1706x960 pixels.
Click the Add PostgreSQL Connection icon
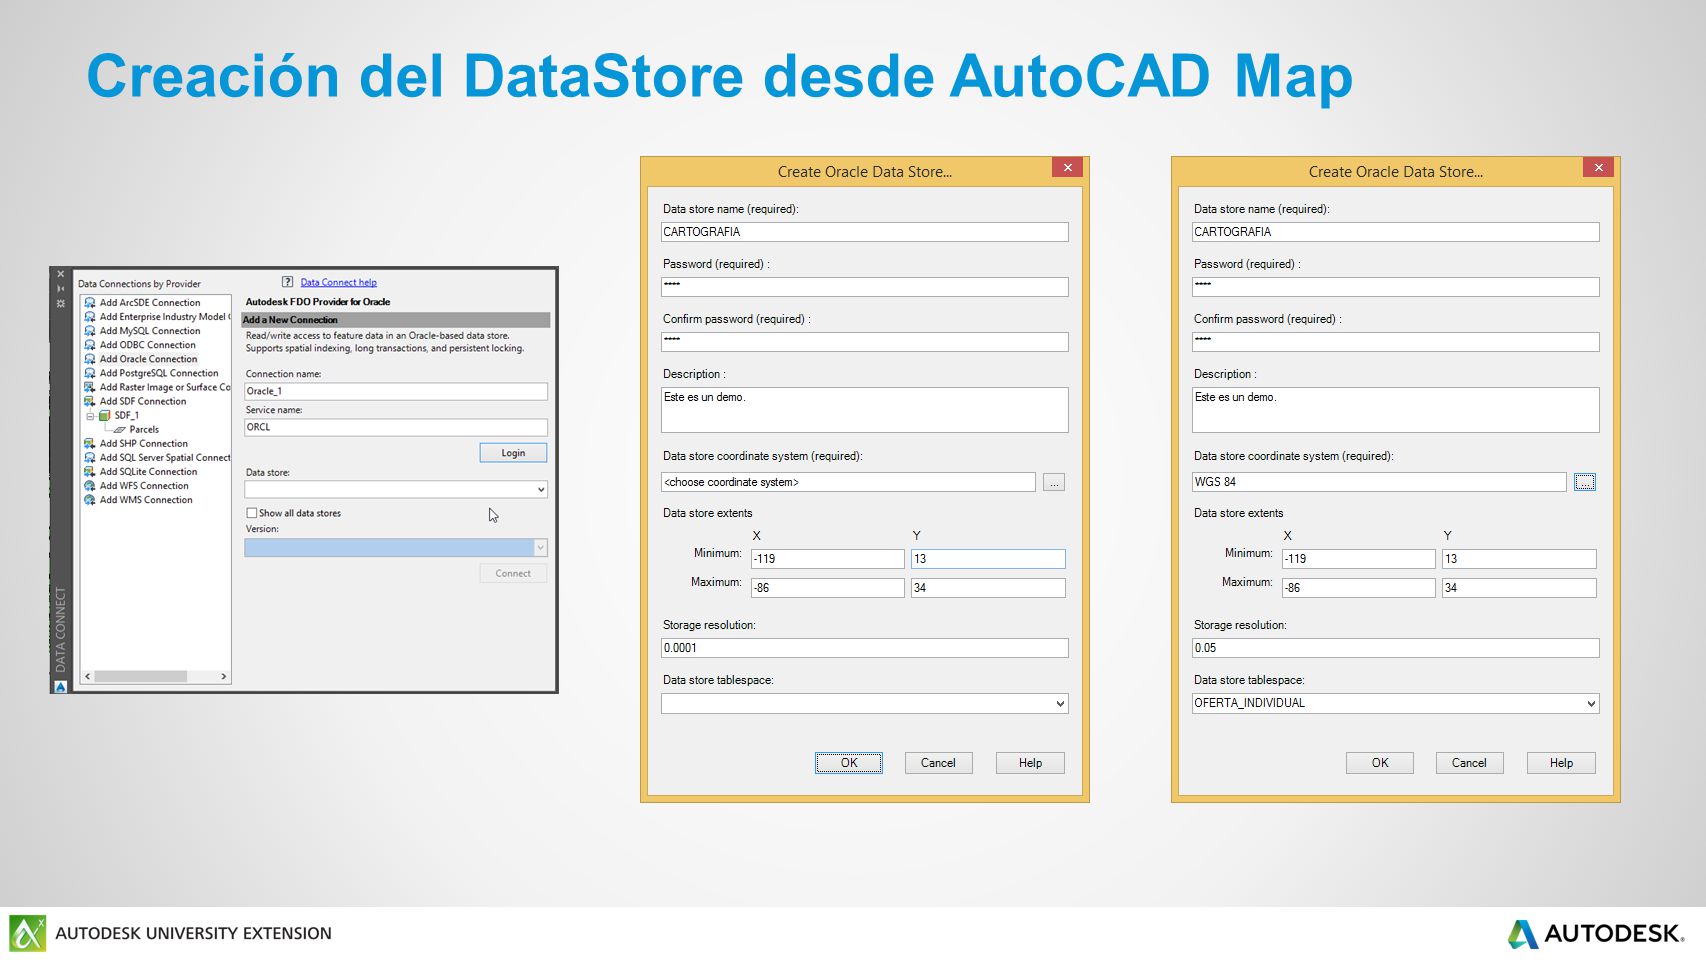[90, 372]
